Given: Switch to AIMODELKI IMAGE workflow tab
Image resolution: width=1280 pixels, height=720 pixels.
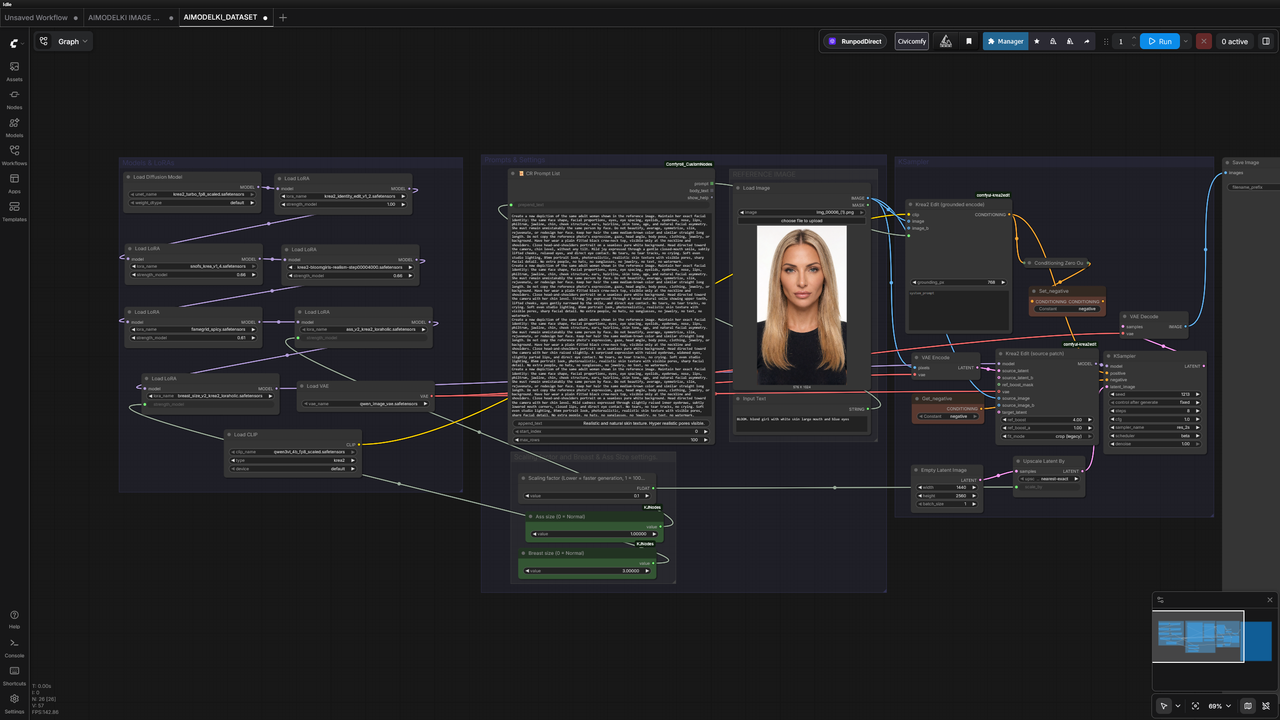Looking at the screenshot, I should (x=129, y=17).
